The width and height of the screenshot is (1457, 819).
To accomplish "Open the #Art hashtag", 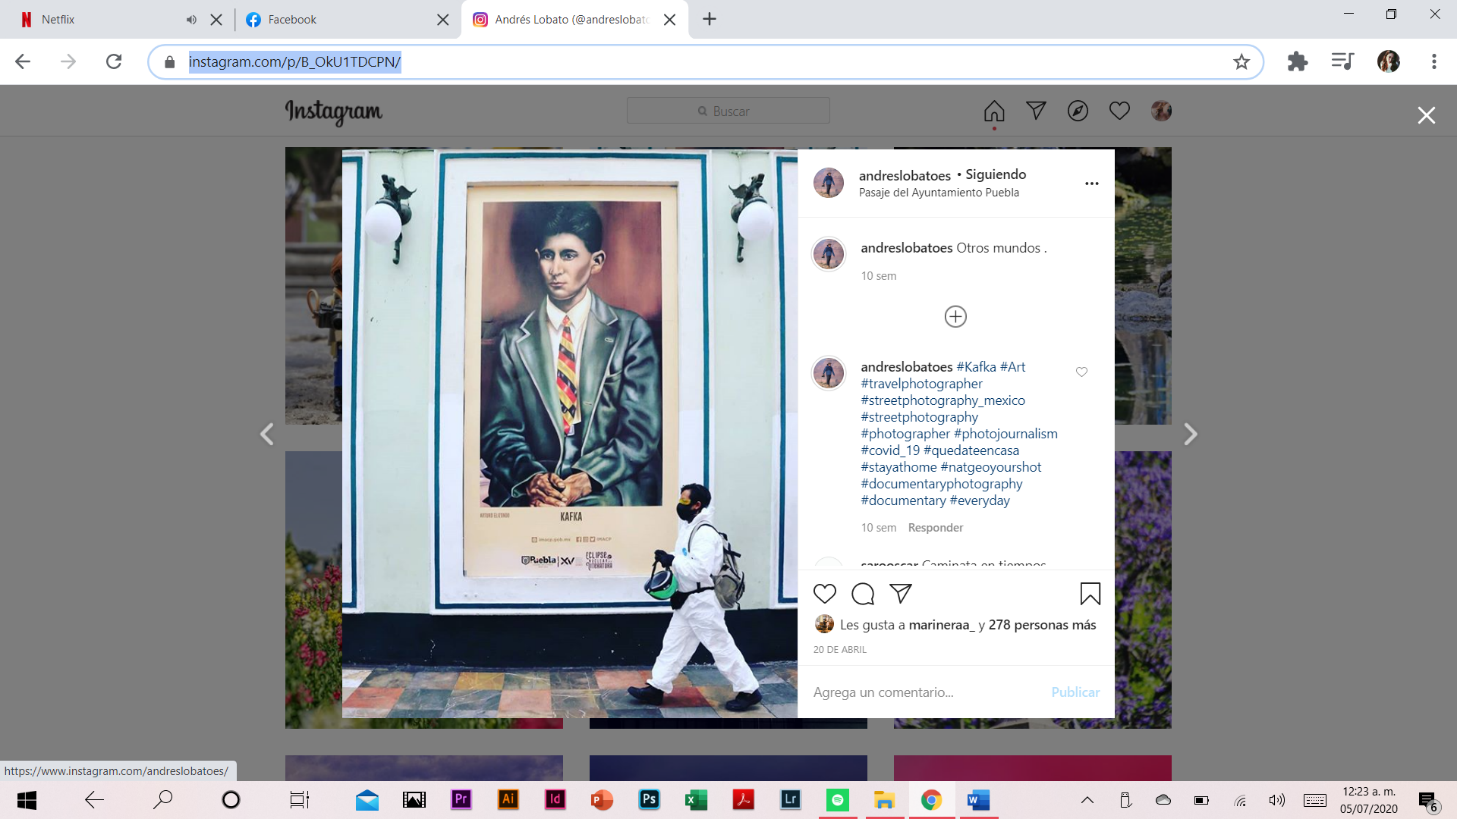I will click(1013, 367).
